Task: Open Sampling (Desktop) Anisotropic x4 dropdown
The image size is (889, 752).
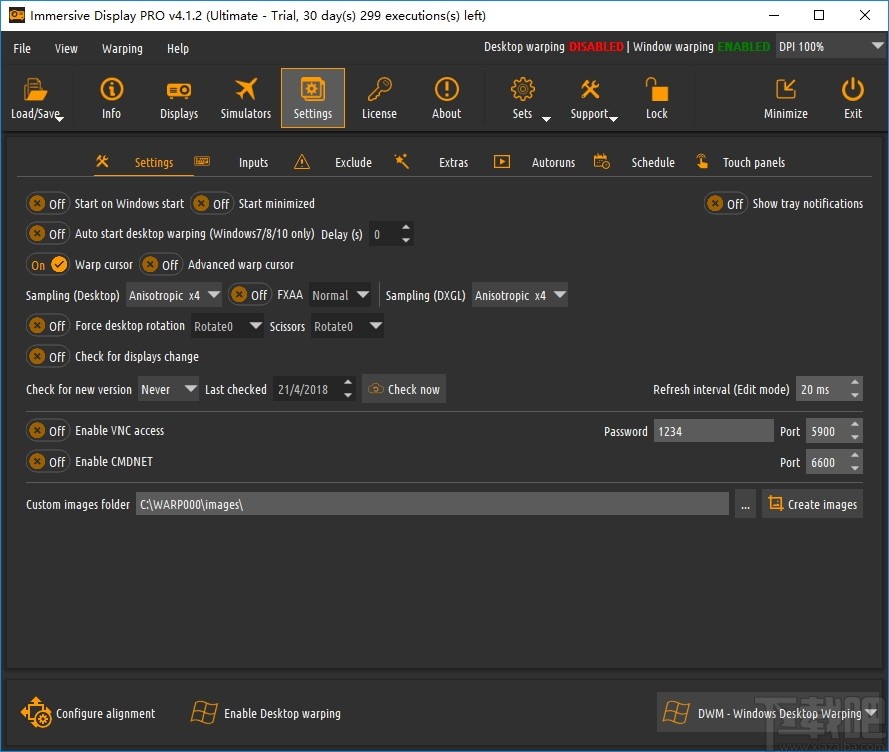Action: coord(173,295)
